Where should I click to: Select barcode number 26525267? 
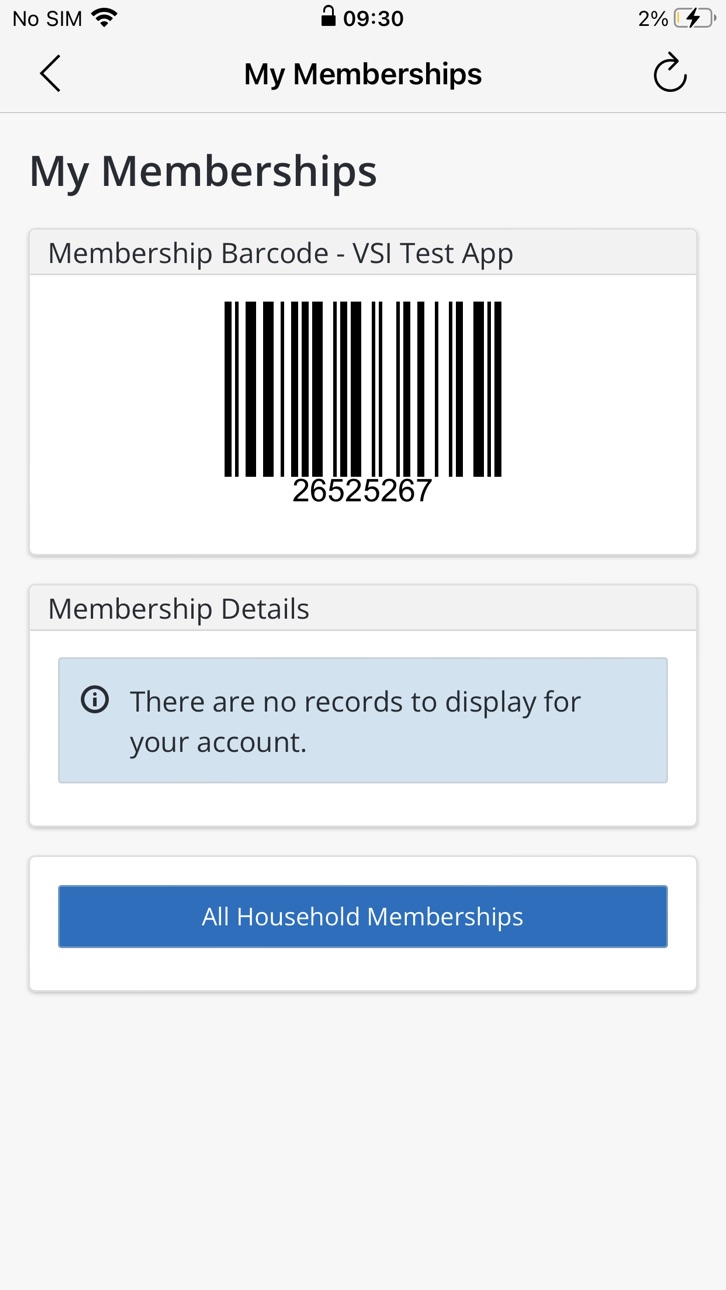(x=362, y=491)
